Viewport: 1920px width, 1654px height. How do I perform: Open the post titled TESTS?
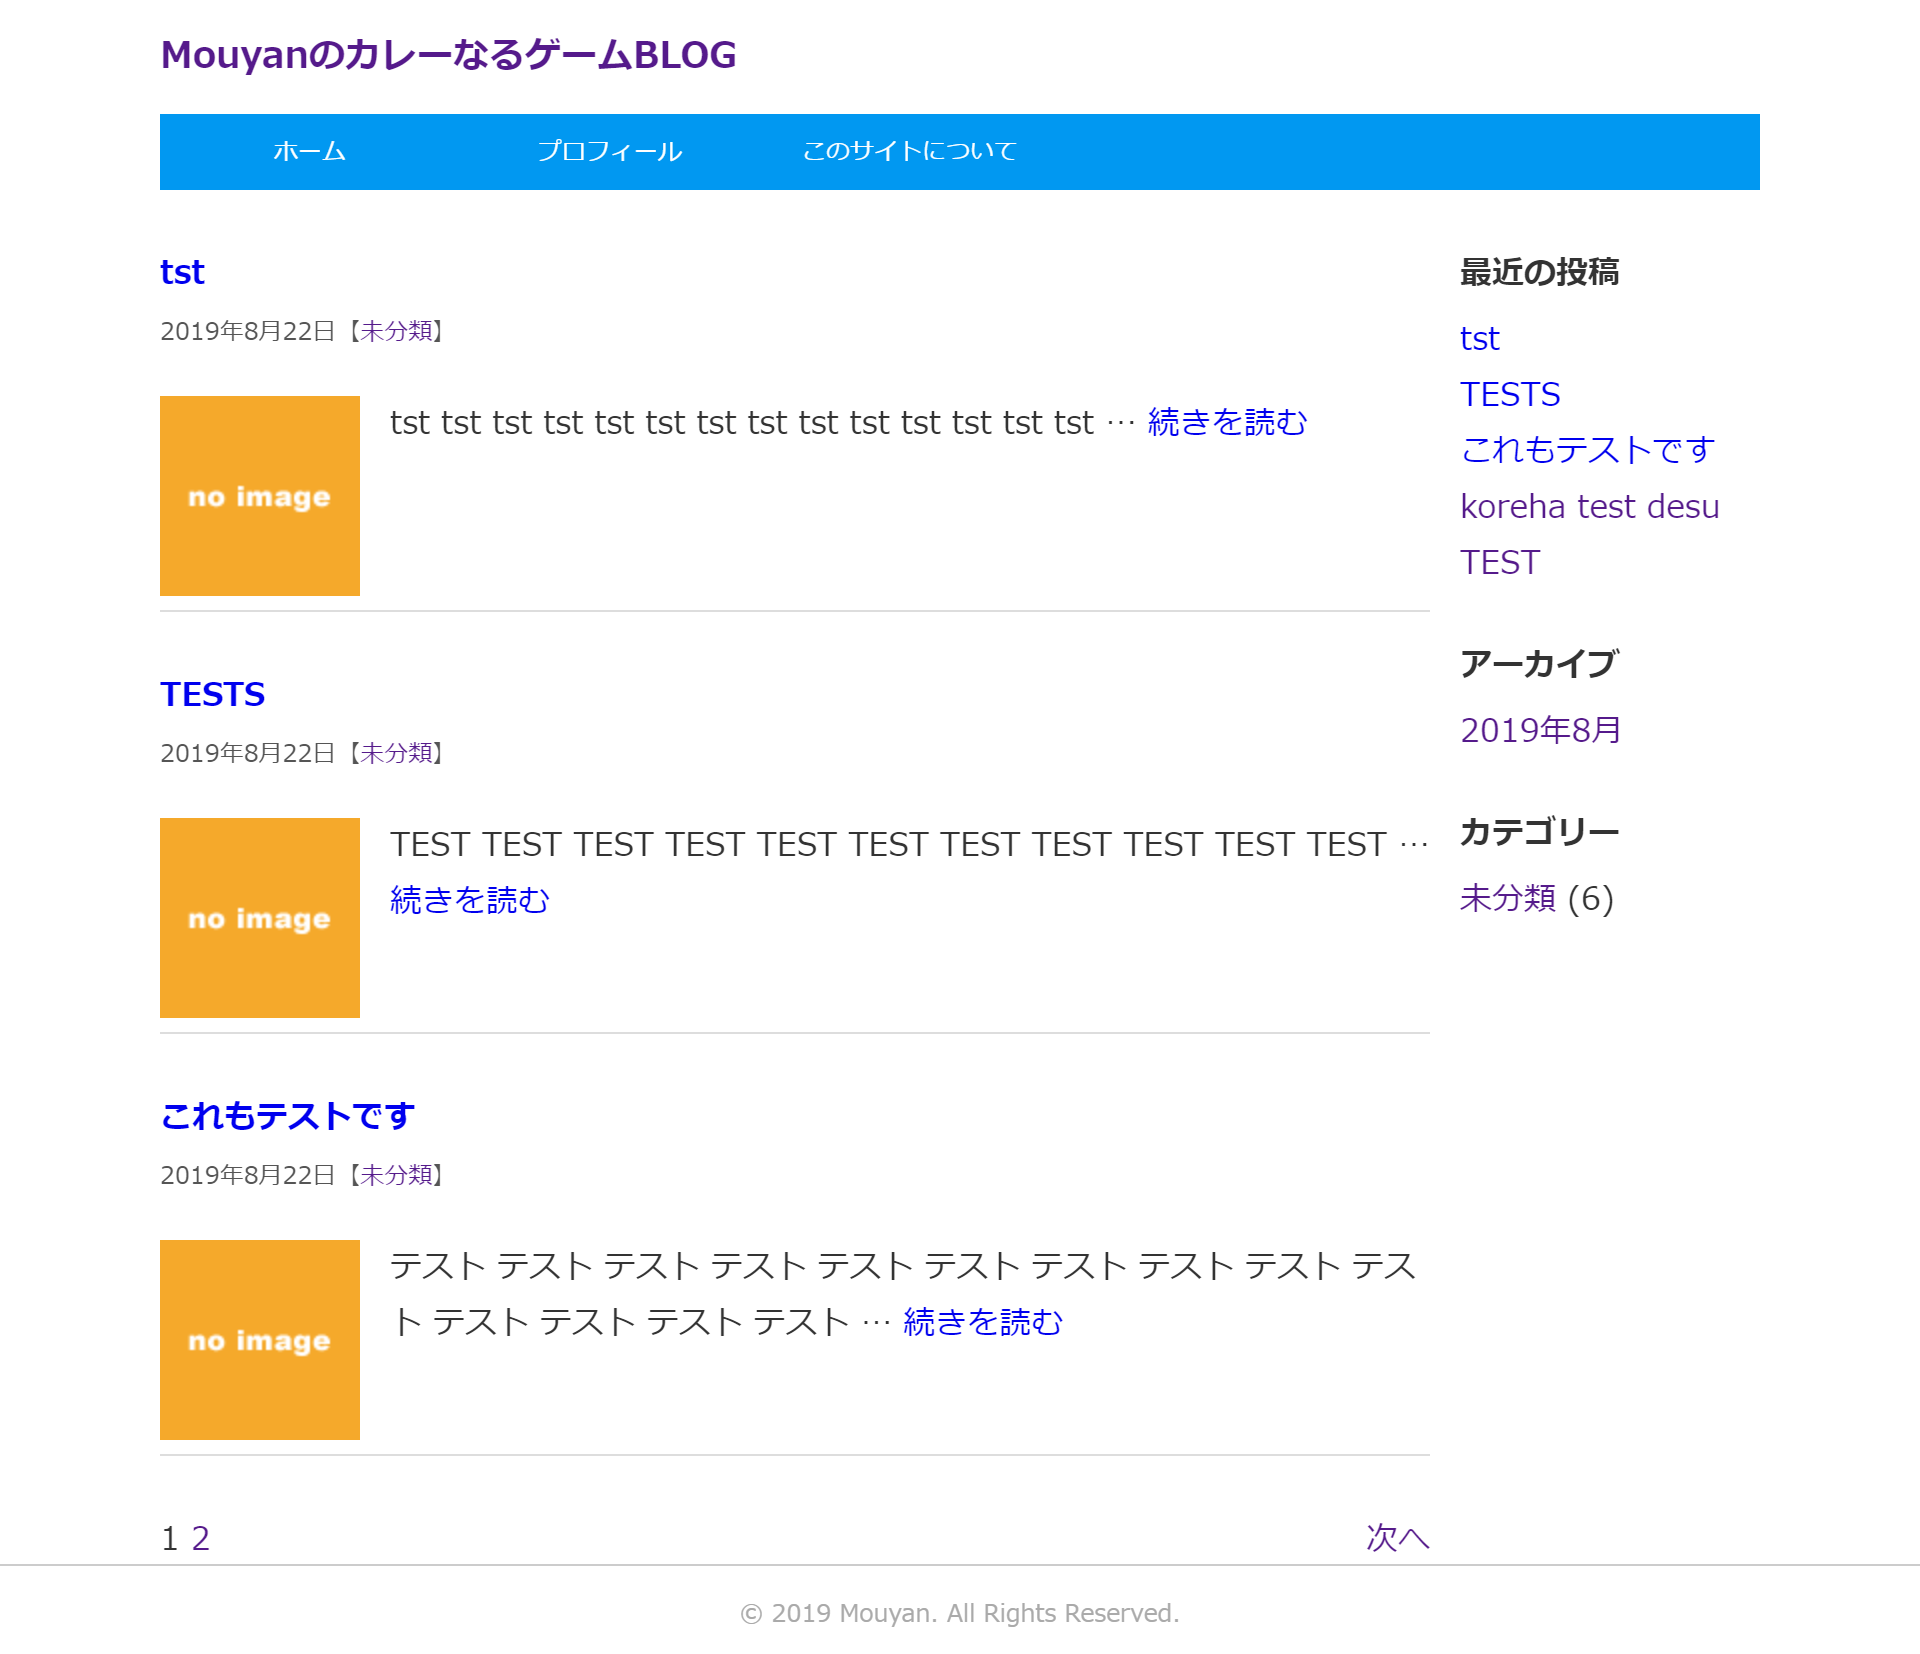[212, 694]
